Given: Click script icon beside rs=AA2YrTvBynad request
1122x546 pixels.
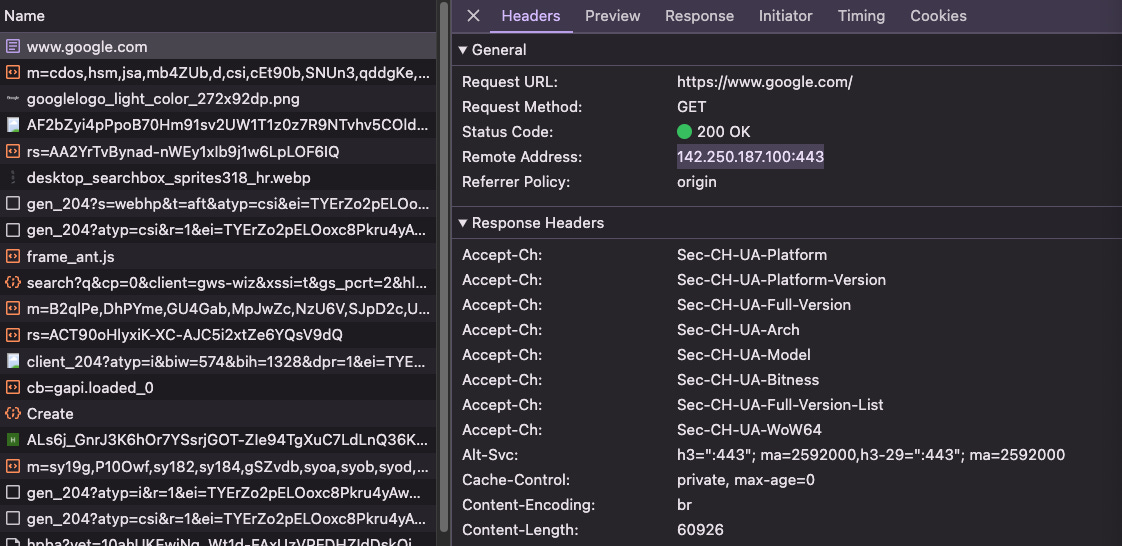Looking at the screenshot, I should (x=12, y=152).
